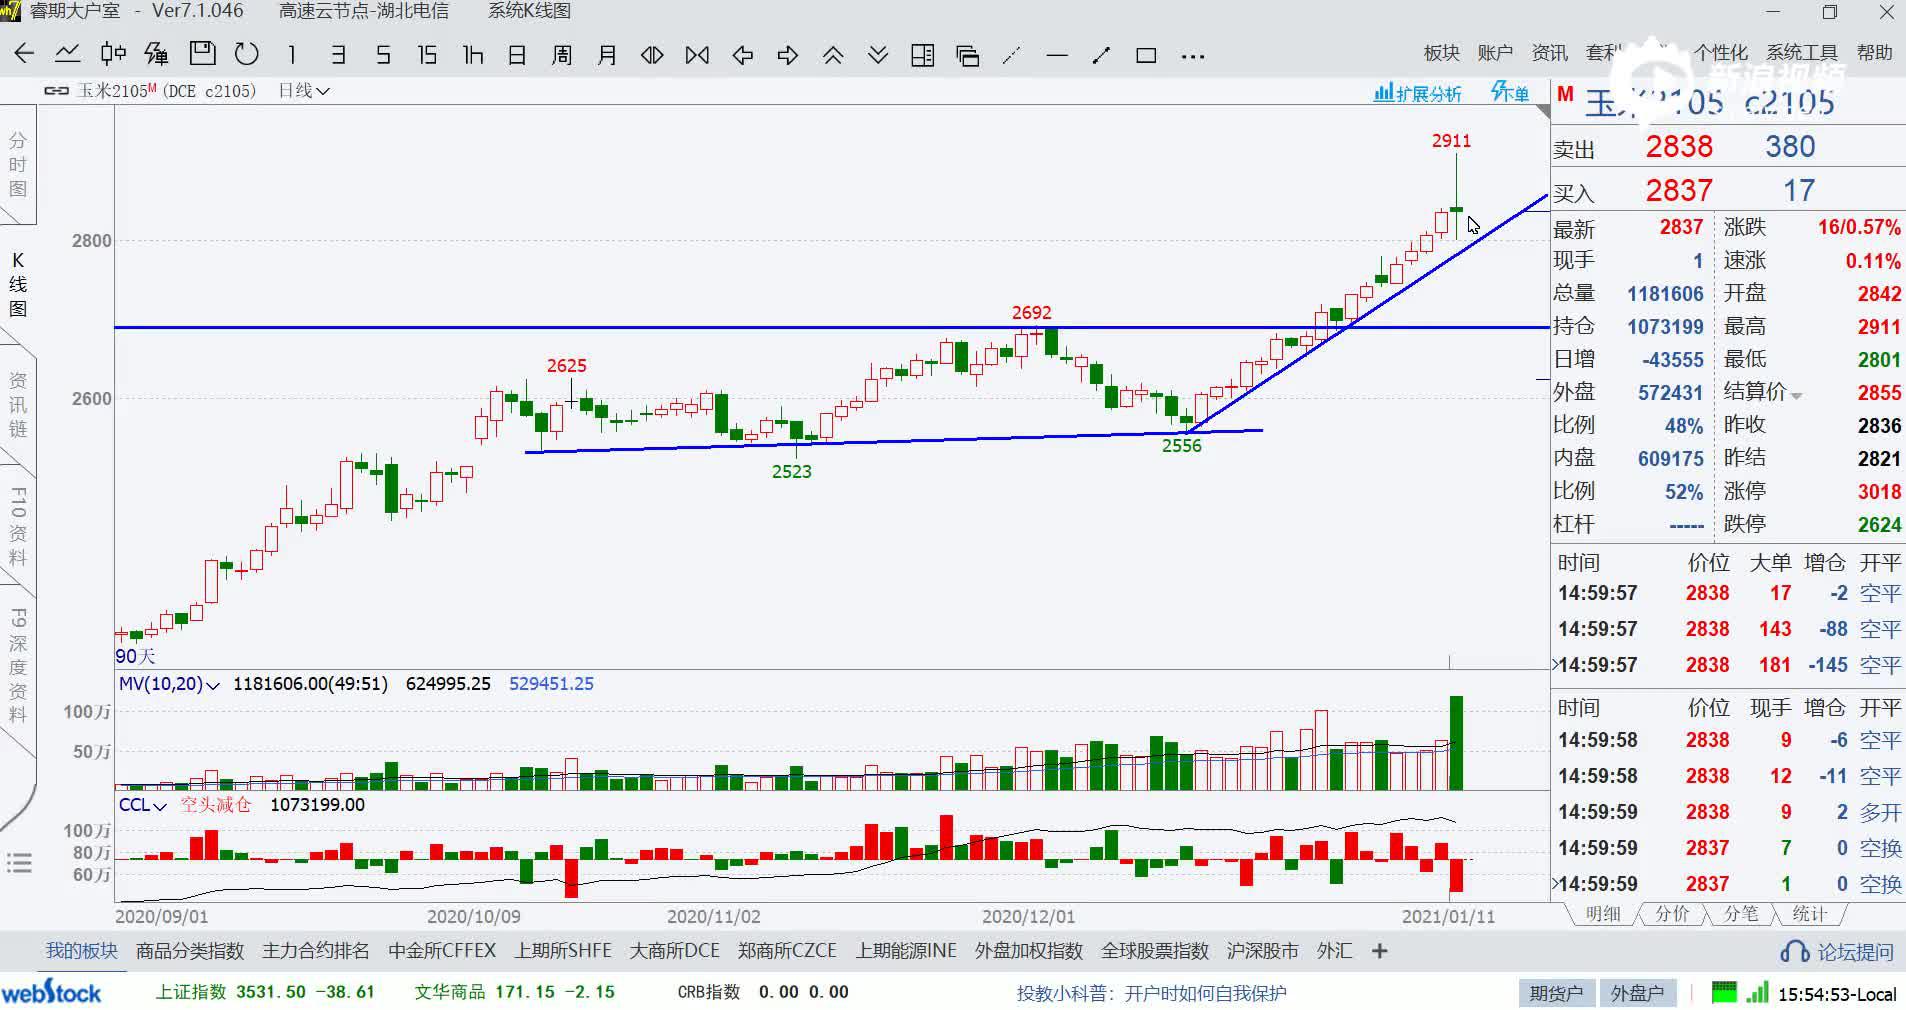Switch to 1-minute period
The width and height of the screenshot is (1906, 1010).
coord(292,54)
